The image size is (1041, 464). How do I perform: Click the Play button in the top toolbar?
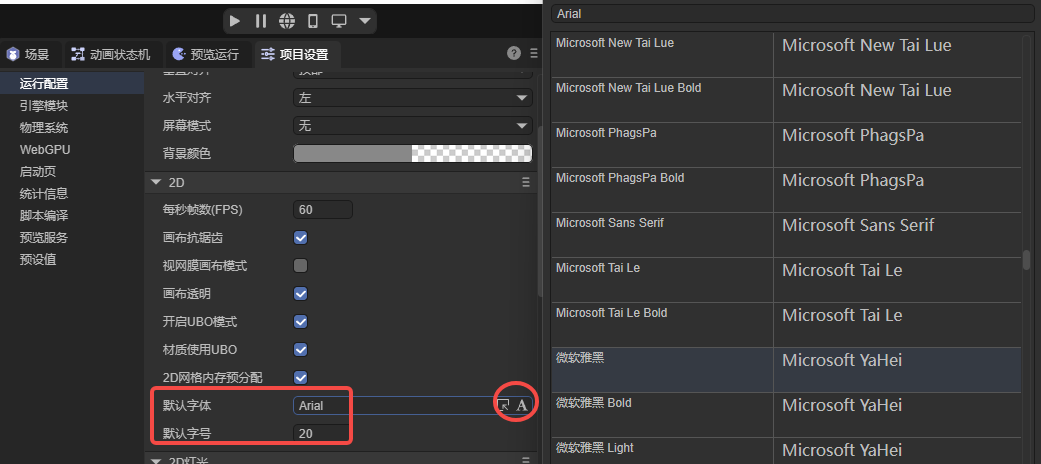click(235, 20)
